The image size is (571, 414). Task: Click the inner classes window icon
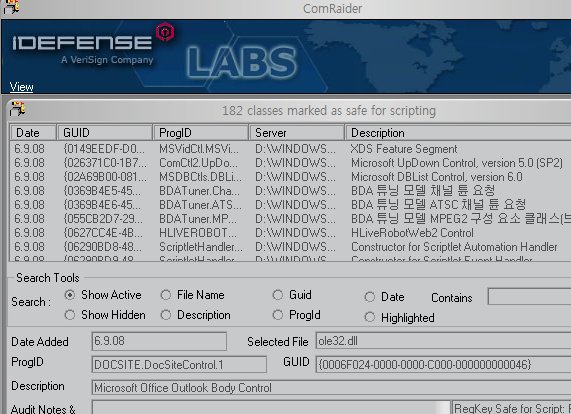(17, 109)
